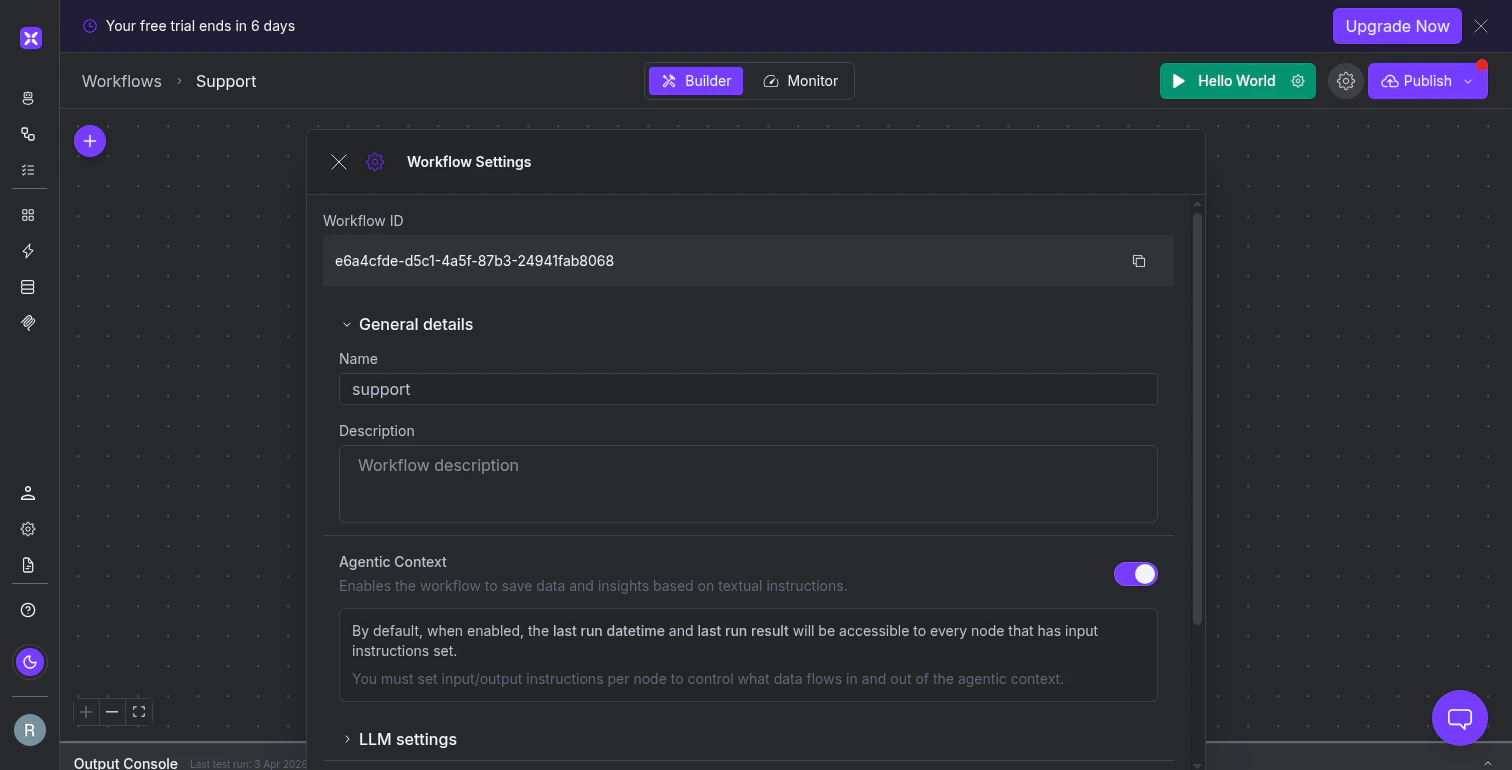Click the Apps grid icon in the sidebar
1512x770 pixels.
pos(28,214)
